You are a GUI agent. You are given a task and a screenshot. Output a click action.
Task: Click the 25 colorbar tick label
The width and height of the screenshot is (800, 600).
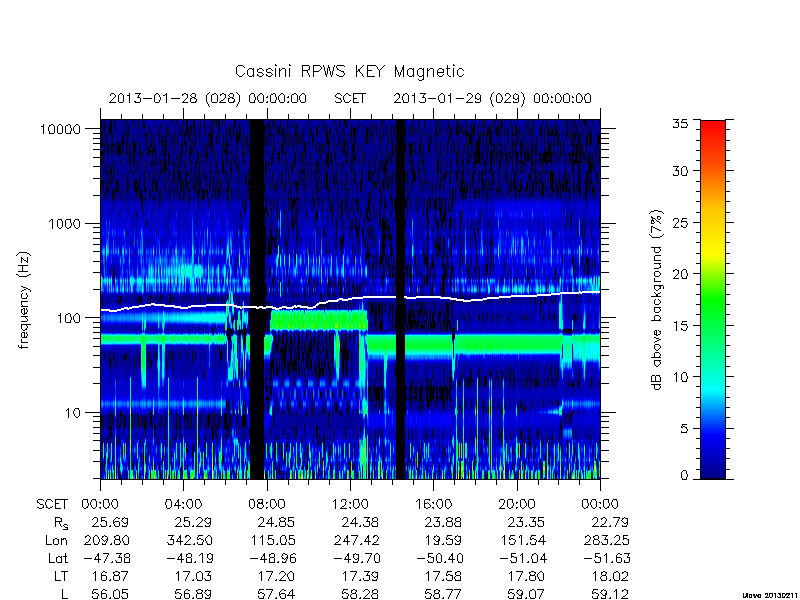pos(680,223)
